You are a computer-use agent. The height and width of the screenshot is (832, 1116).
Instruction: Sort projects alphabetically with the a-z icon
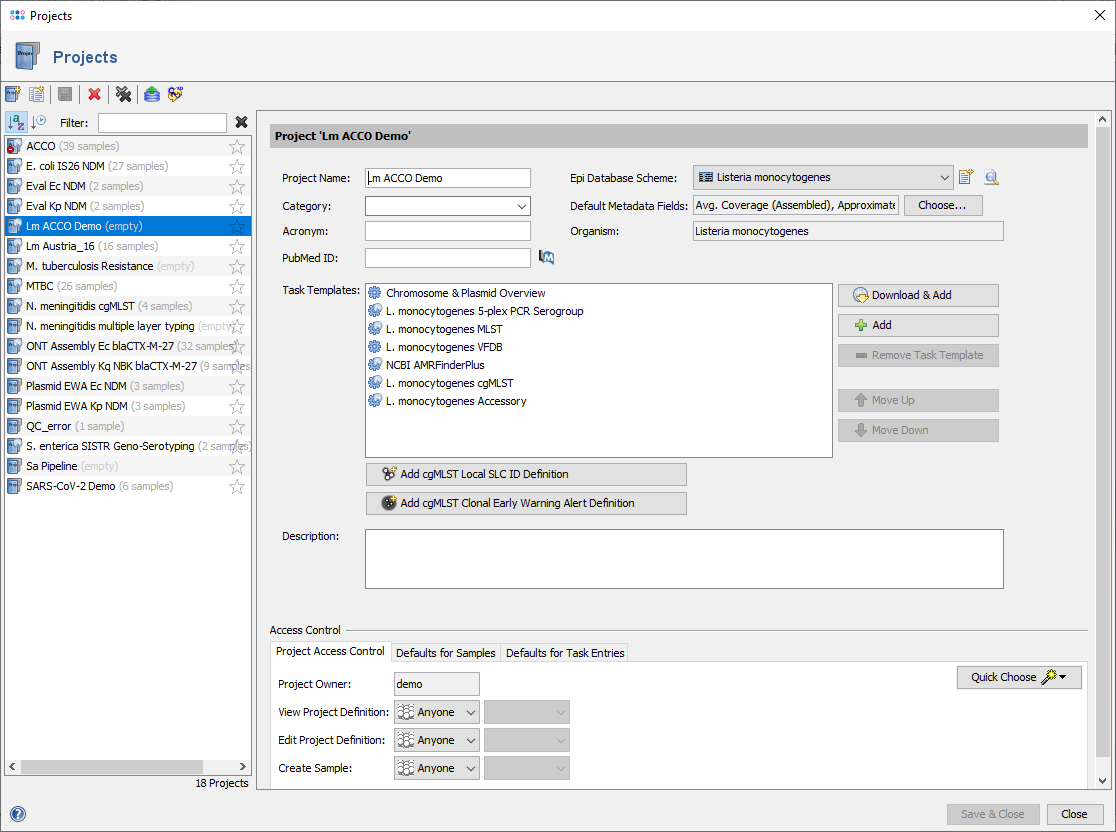pyautogui.click(x=16, y=122)
